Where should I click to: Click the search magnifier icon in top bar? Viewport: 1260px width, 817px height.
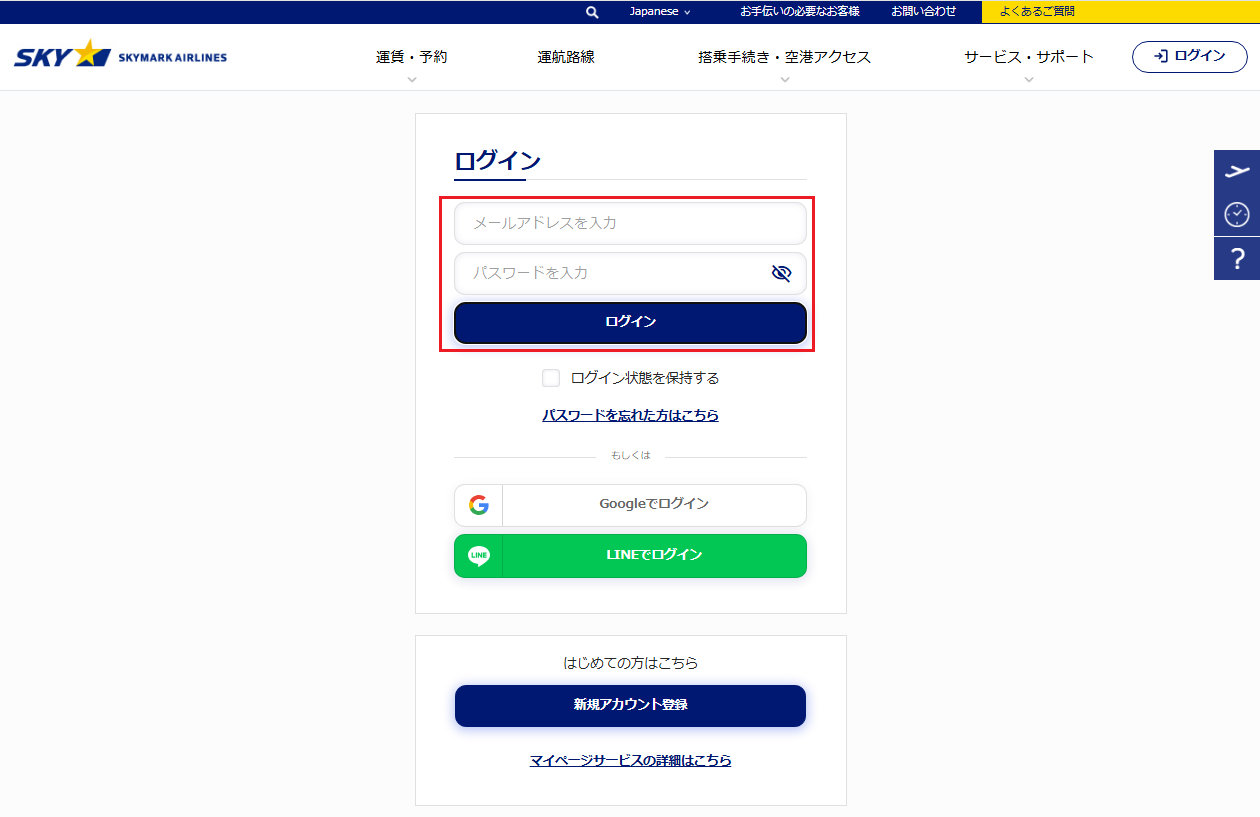pyautogui.click(x=592, y=12)
